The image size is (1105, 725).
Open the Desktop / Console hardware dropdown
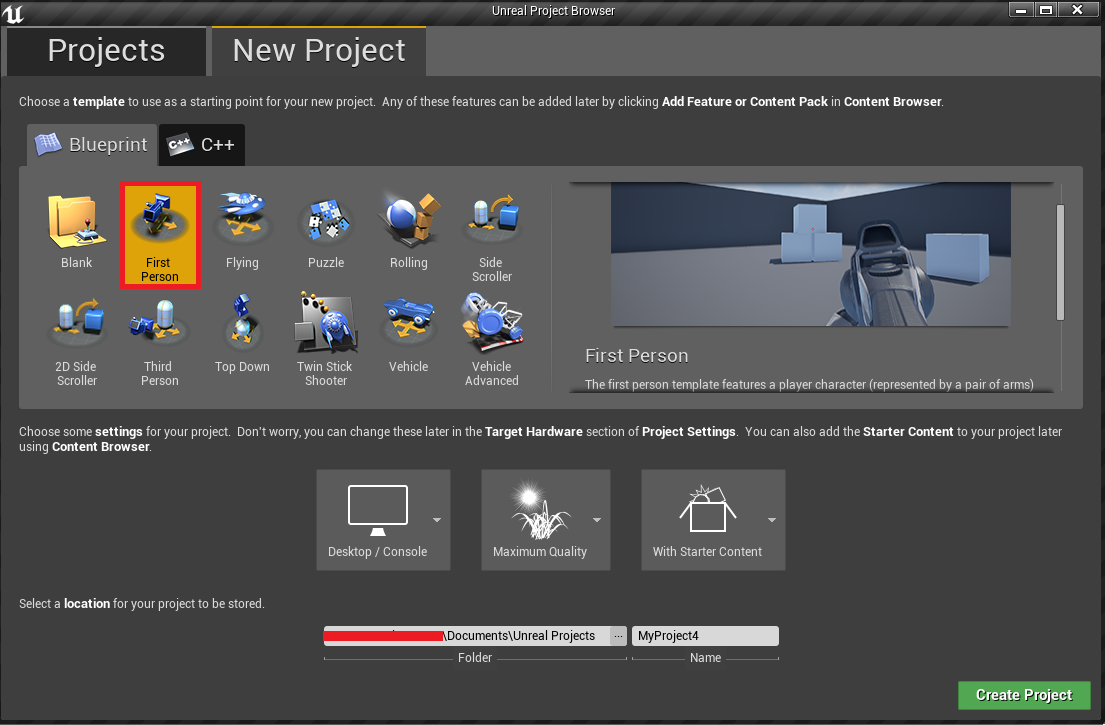(383, 520)
